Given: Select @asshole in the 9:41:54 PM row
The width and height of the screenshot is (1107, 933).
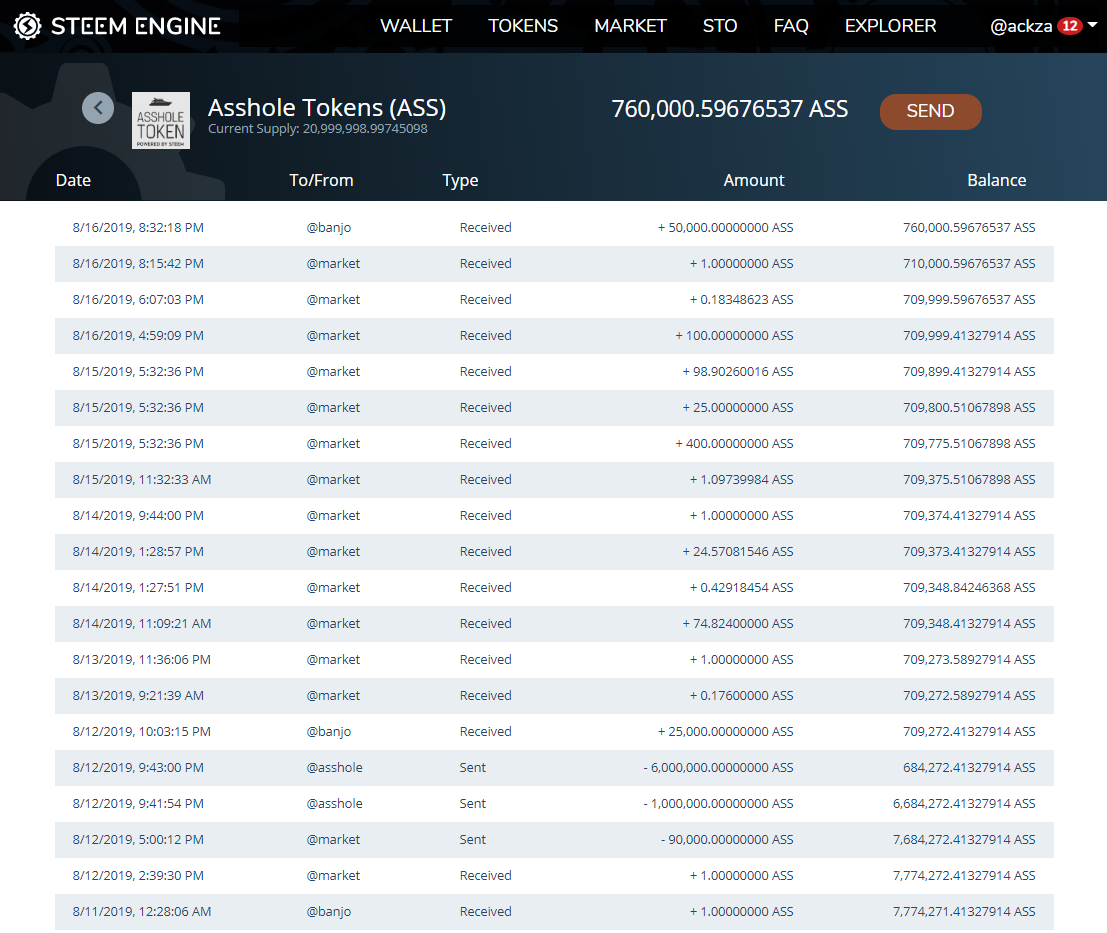Looking at the screenshot, I should [334, 803].
